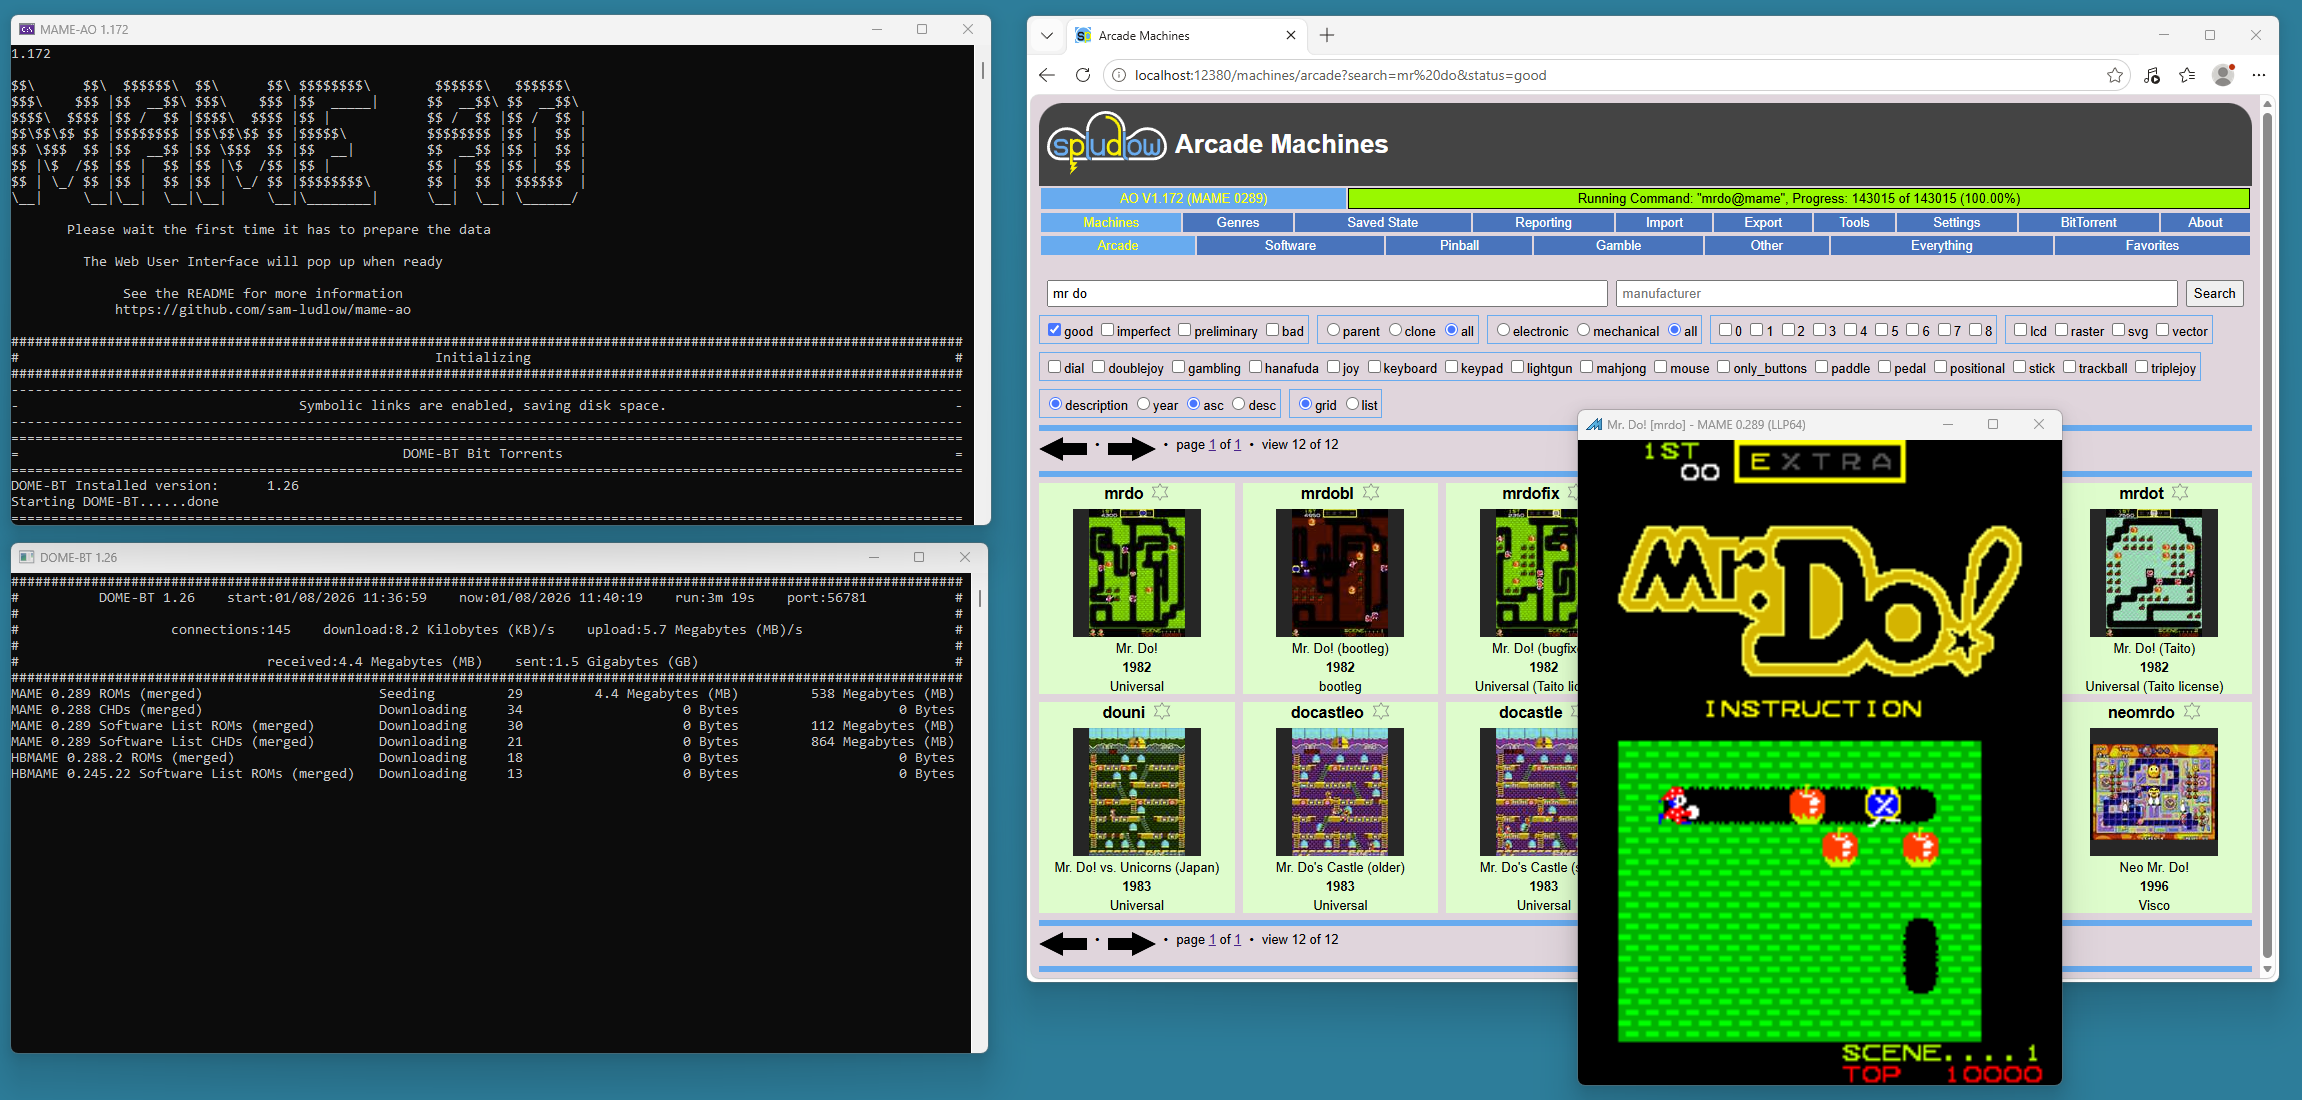Click the browser address bar URL

pyautogui.click(x=1340, y=75)
